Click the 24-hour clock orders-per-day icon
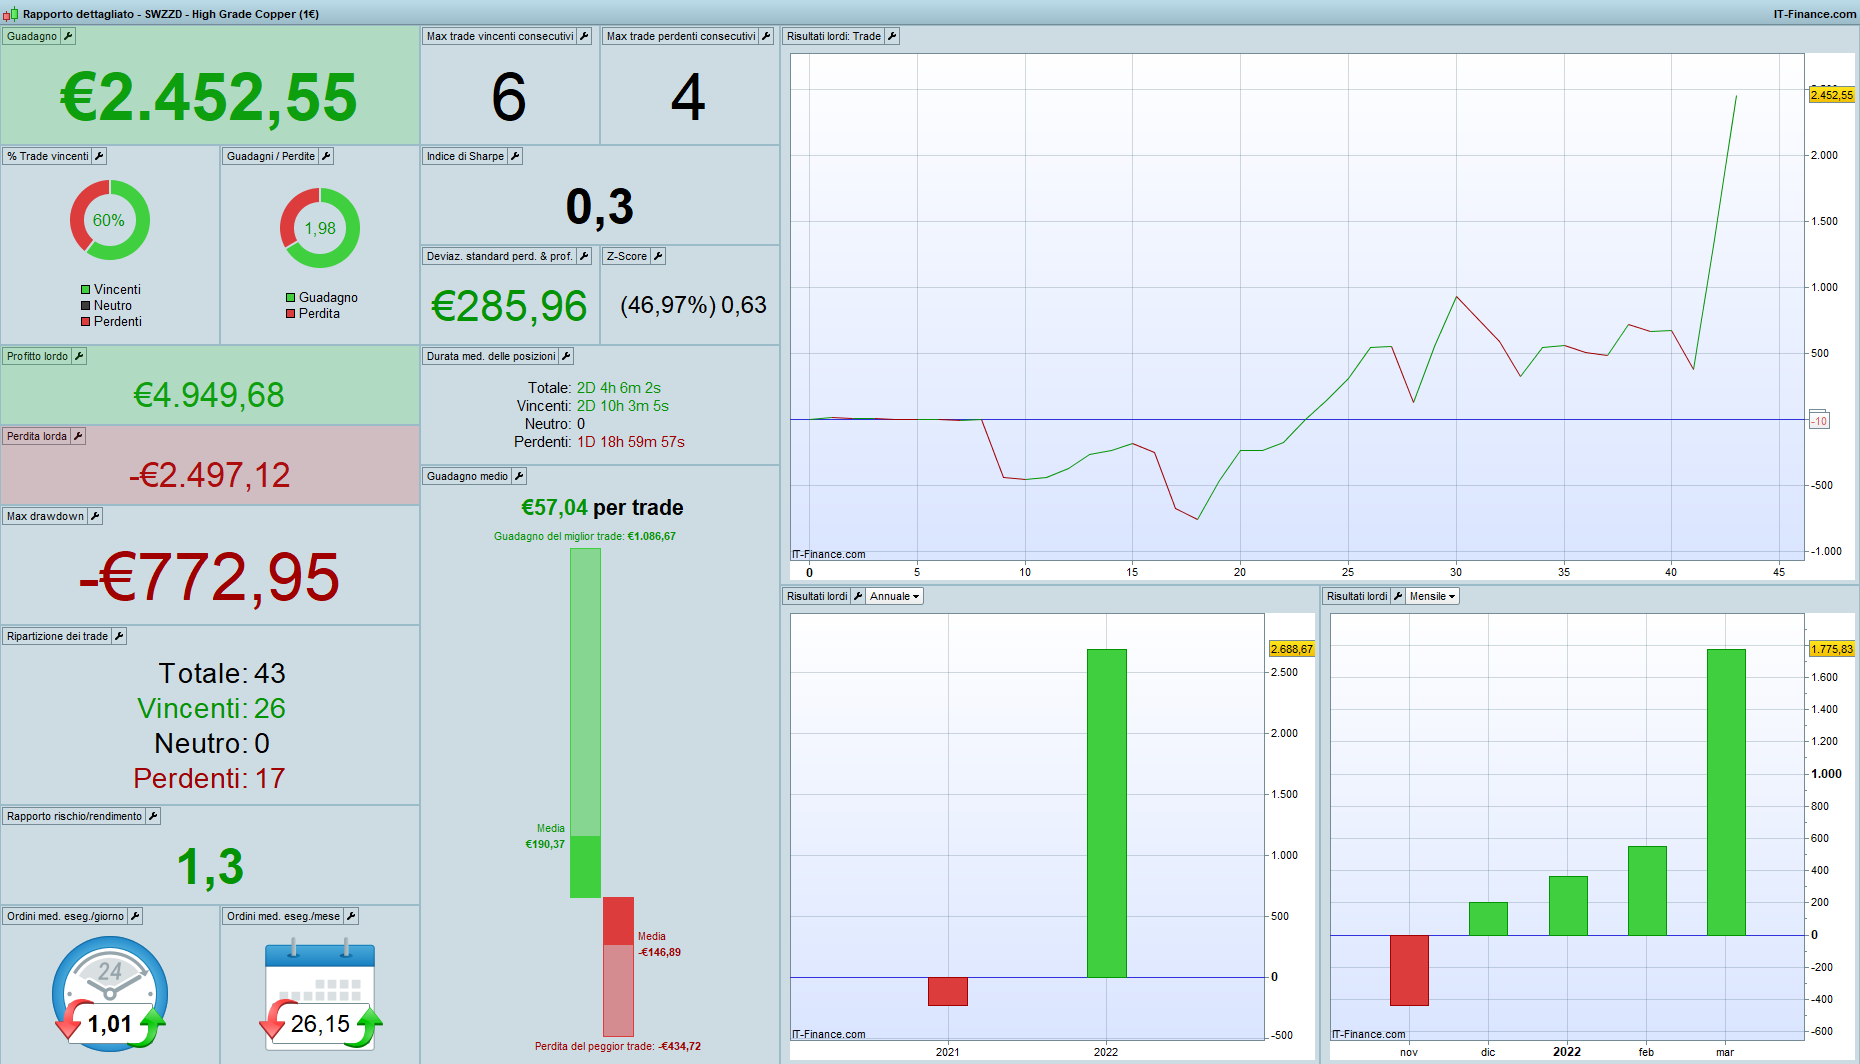Viewport: 1860px width, 1064px height. (110, 993)
